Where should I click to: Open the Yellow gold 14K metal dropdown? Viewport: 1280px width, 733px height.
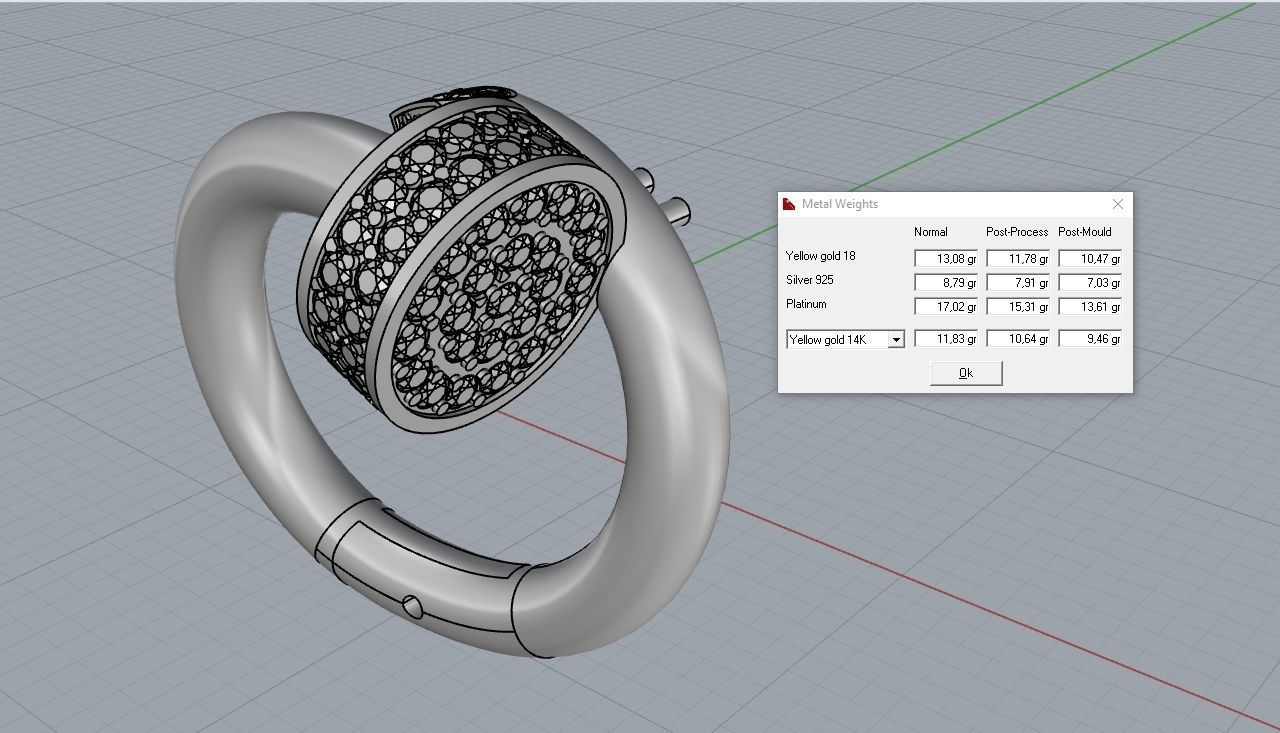[x=896, y=340]
